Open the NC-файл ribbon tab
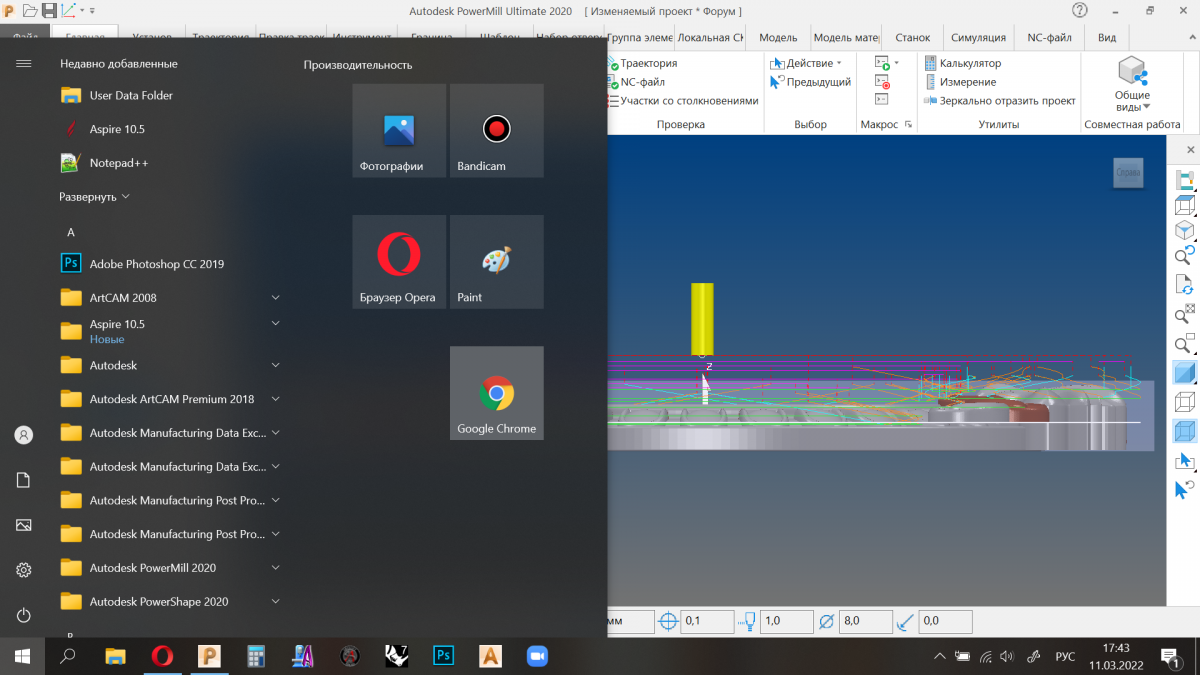 [x=1049, y=38]
